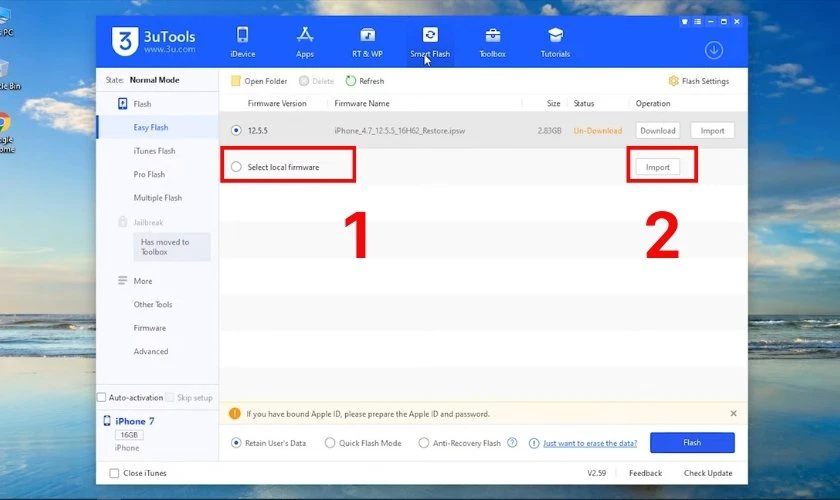Image resolution: width=840 pixels, height=500 pixels.
Task: Open the downloads circle arrow icon
Action: [x=714, y=50]
